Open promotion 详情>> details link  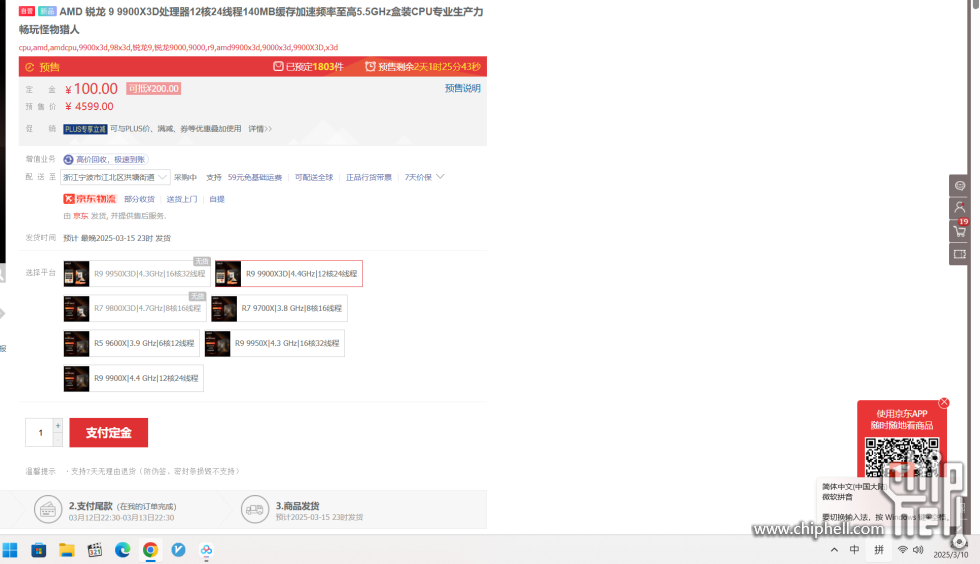click(260, 129)
